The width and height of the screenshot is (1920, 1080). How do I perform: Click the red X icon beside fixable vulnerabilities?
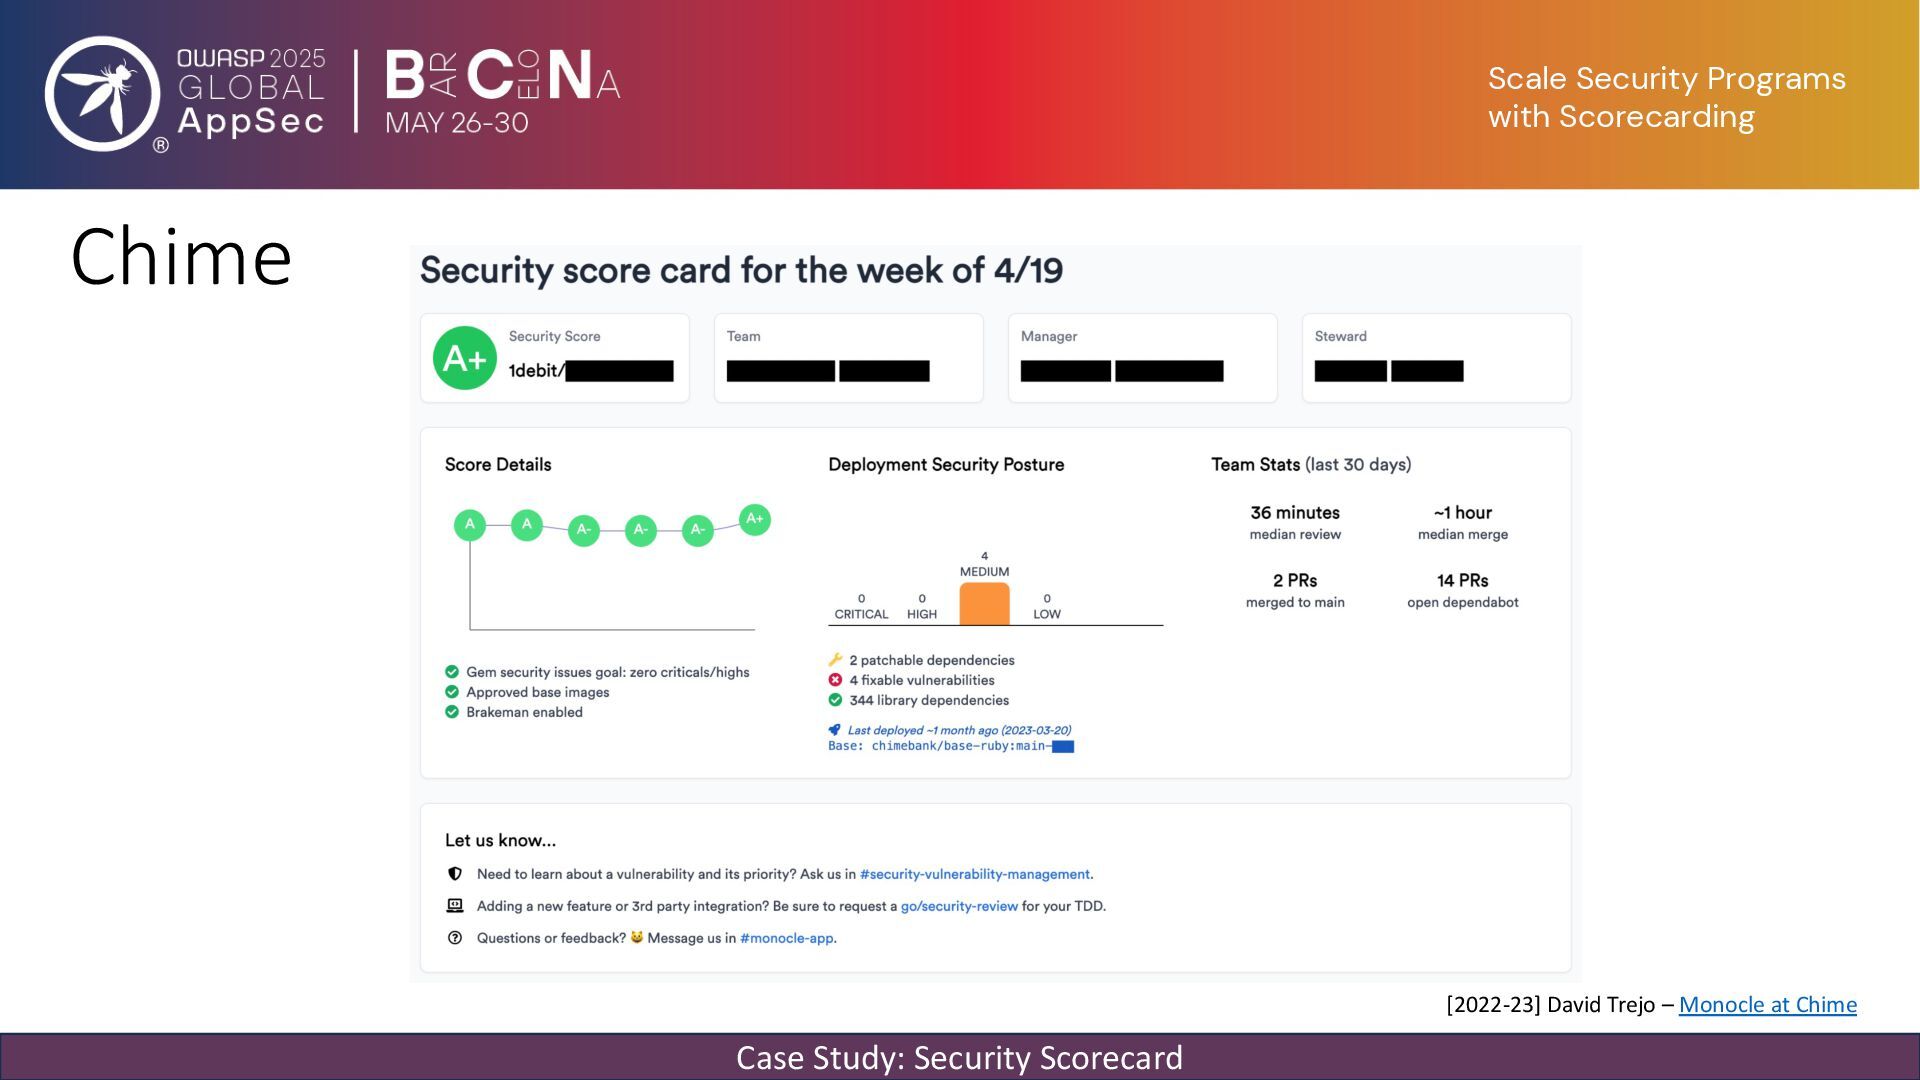click(x=835, y=680)
